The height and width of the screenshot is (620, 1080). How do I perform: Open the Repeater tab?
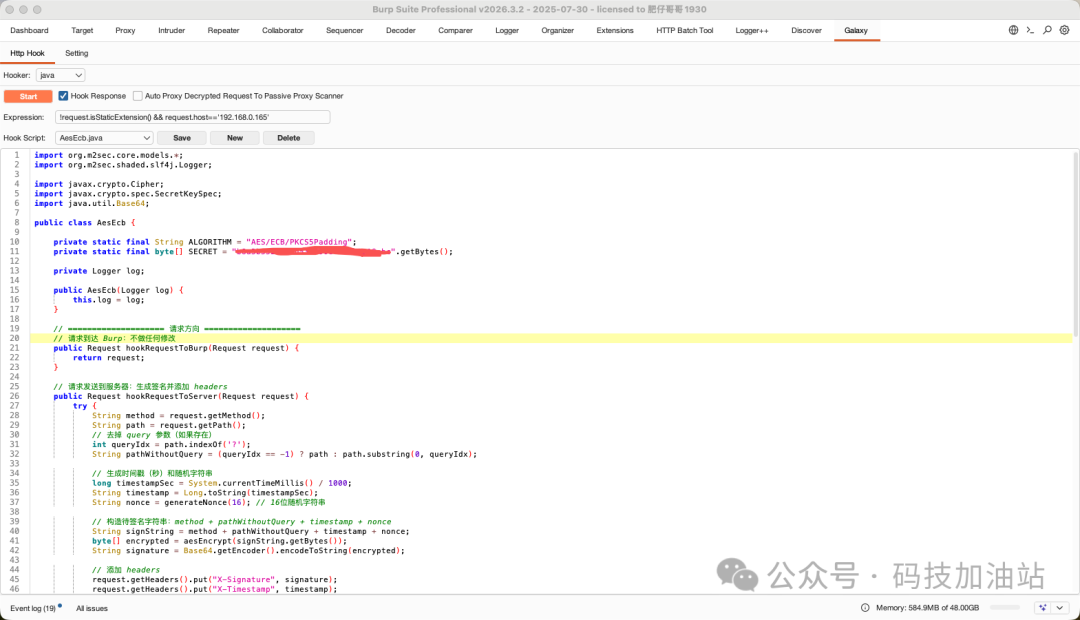coord(223,30)
